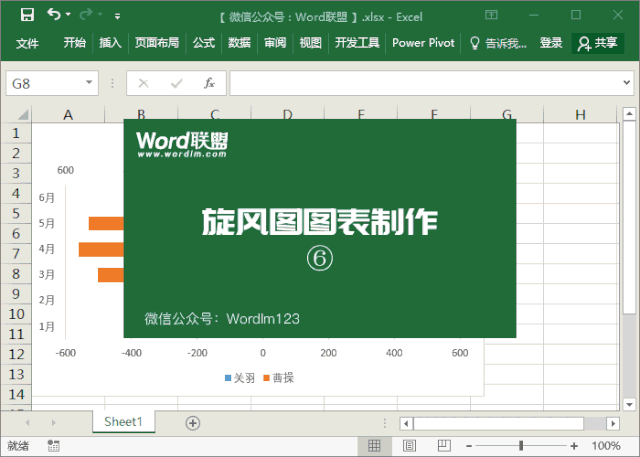The height and width of the screenshot is (457, 640).
Task: Switch to Page Break Preview icon
Action: pos(444,446)
